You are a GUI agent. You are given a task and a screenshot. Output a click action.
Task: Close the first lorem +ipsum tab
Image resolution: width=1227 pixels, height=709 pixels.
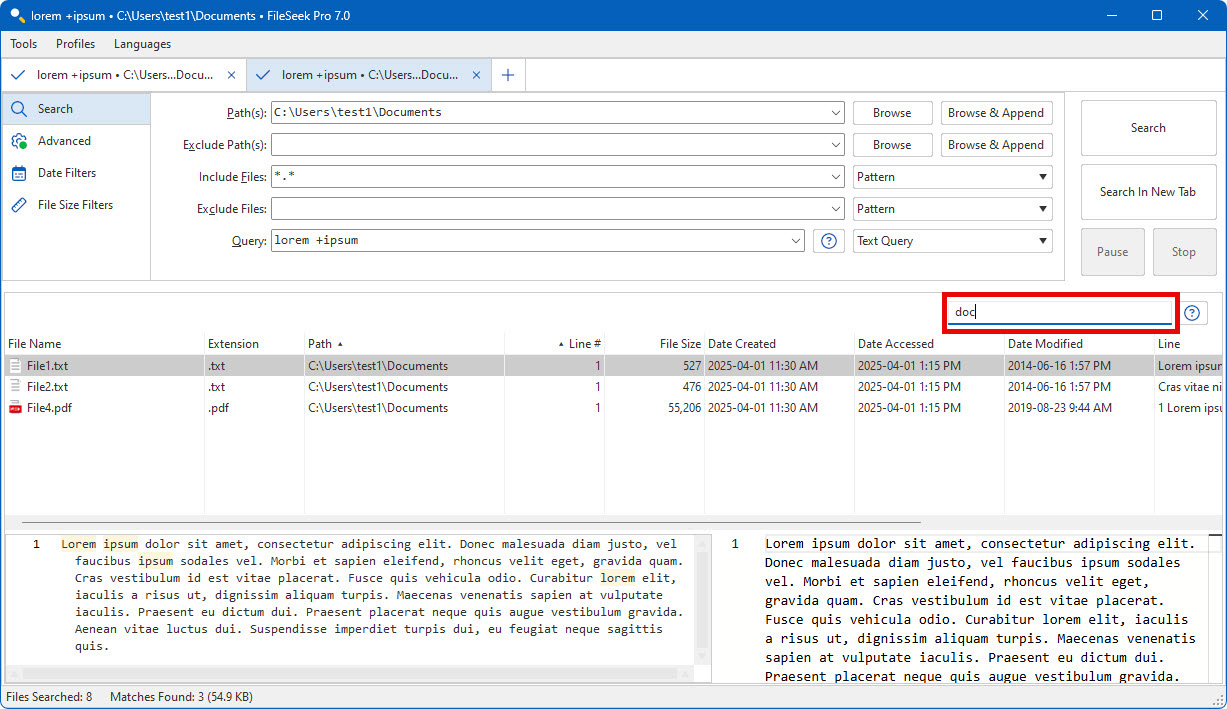coord(232,75)
